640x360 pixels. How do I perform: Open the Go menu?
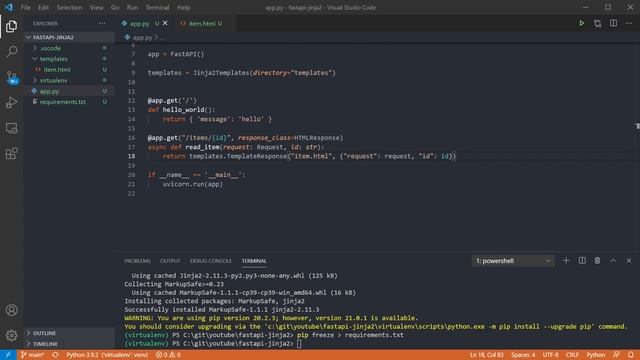pos(115,7)
